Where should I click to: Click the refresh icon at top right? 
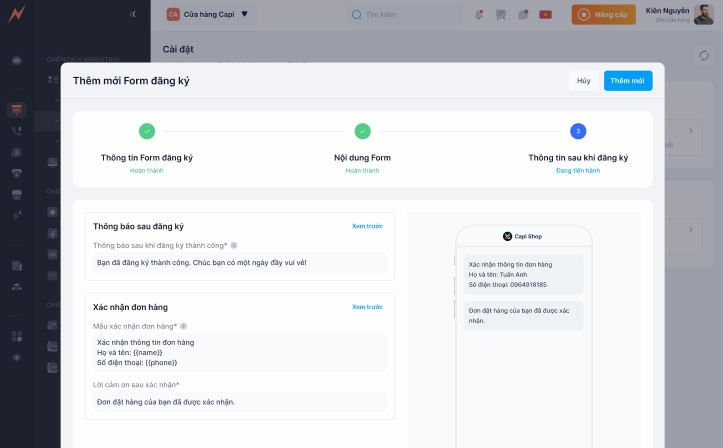(703, 55)
